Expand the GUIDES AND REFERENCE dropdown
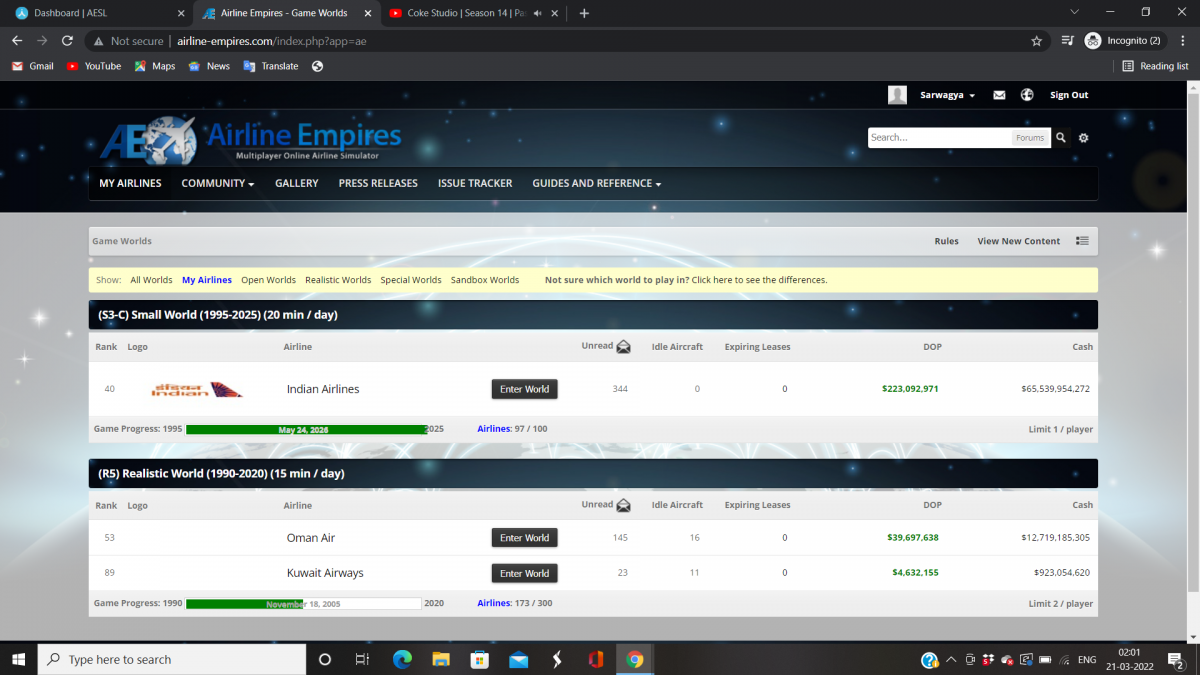Image resolution: width=1200 pixels, height=675 pixels. tap(597, 184)
